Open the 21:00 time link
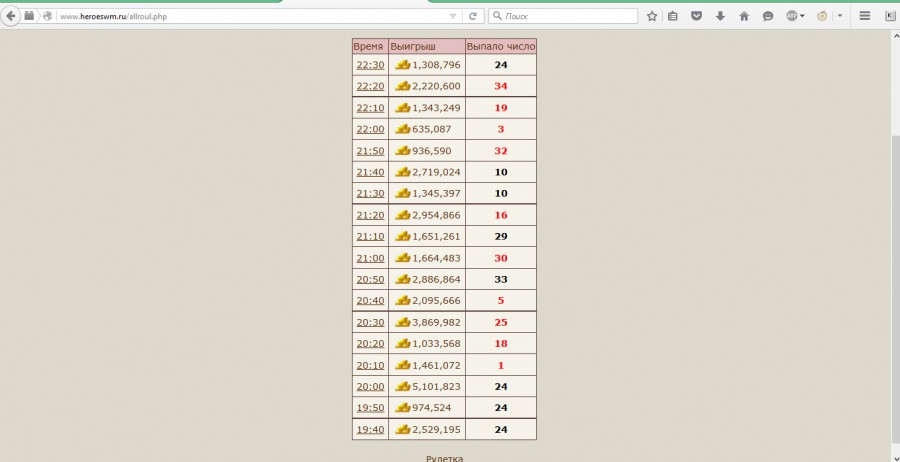This screenshot has width=900, height=462. (370, 258)
